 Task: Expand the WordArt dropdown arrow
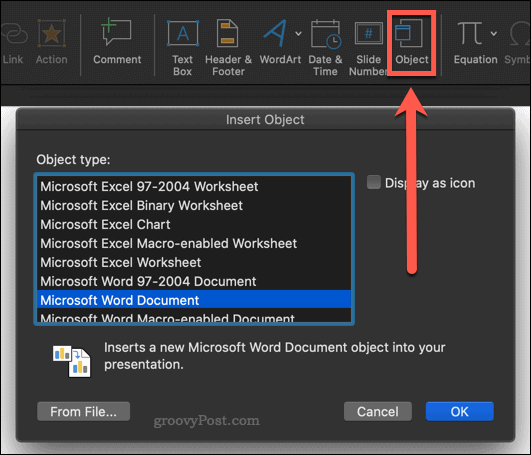pos(298,33)
